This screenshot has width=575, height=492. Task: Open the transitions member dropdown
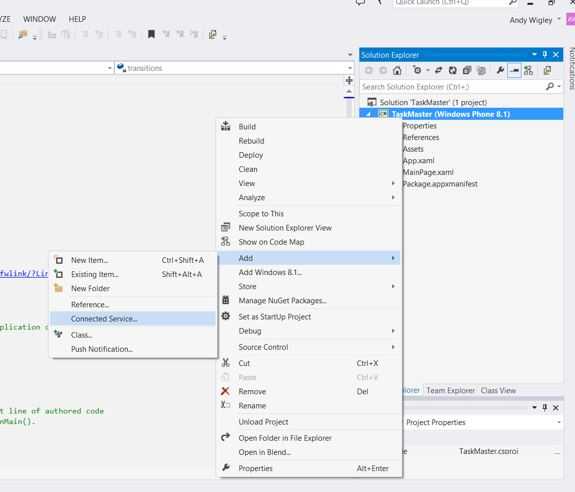(350, 68)
